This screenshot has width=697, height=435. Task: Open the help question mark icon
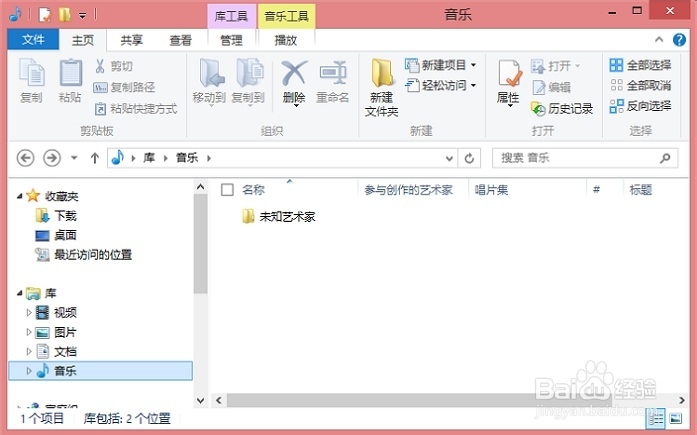click(679, 40)
